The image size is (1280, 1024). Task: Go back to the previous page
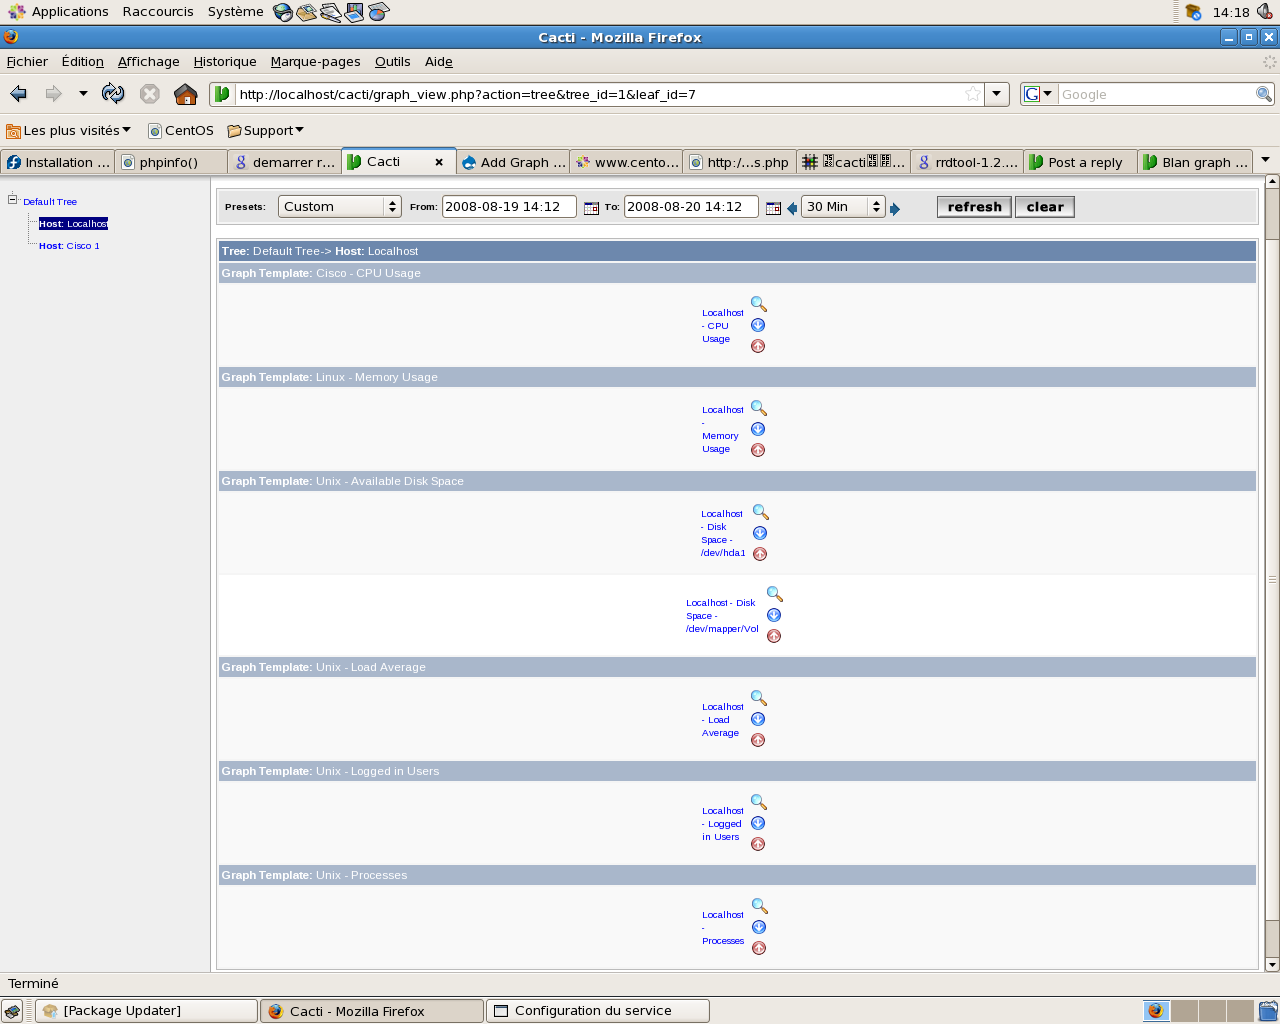pyautogui.click(x=19, y=94)
